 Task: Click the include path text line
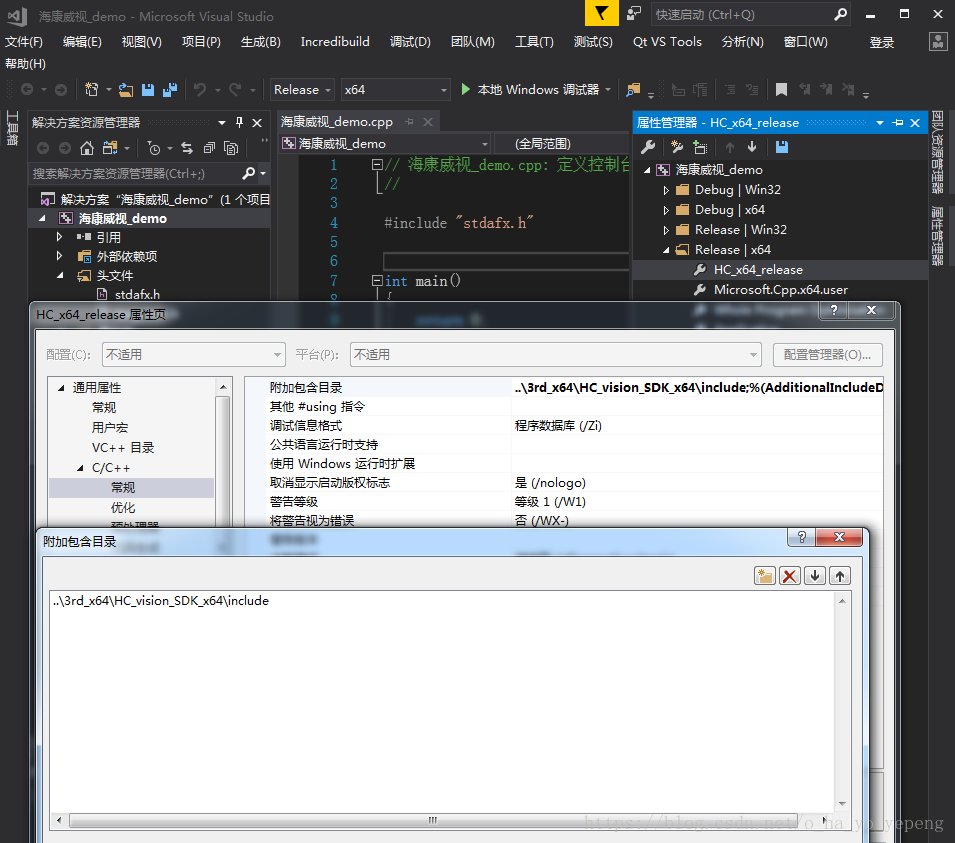[161, 601]
